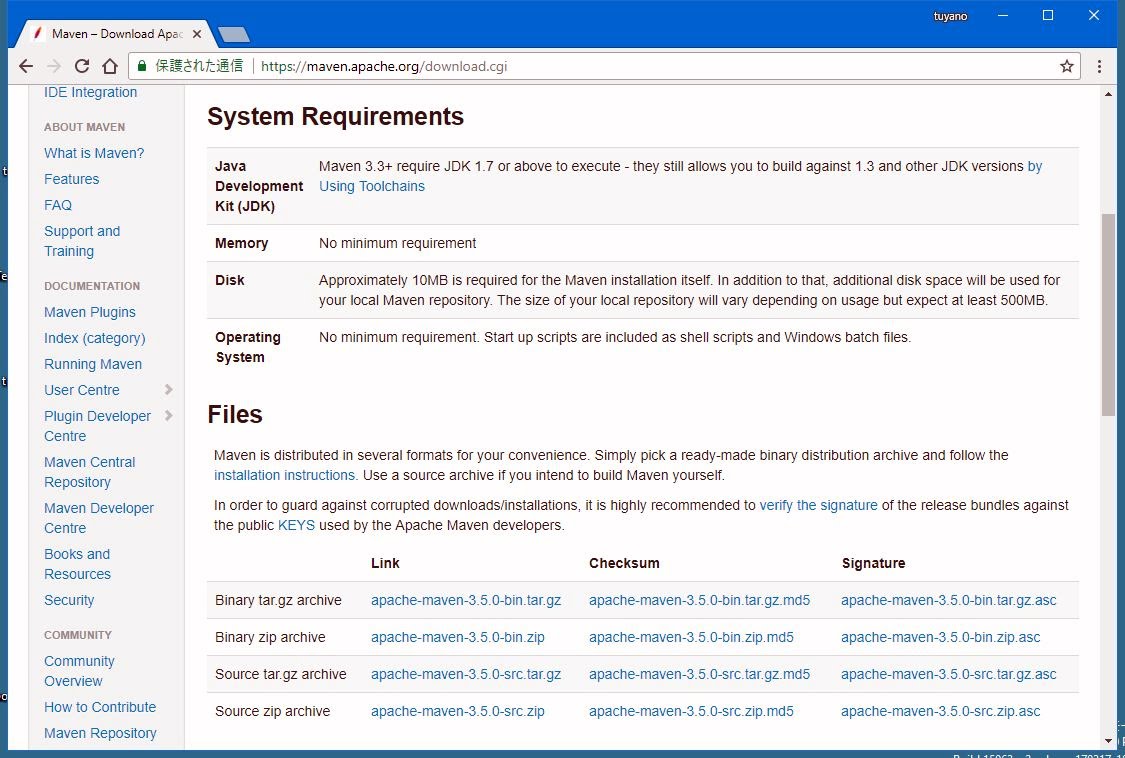Click the browser forward arrow

click(54, 66)
